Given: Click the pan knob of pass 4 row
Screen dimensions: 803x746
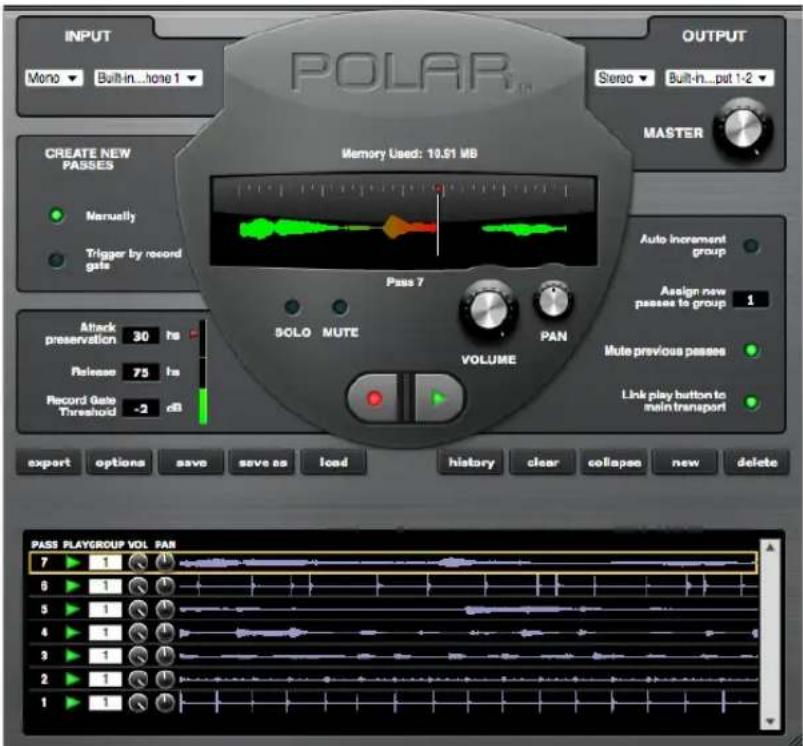Looking at the screenshot, I should (165, 632).
